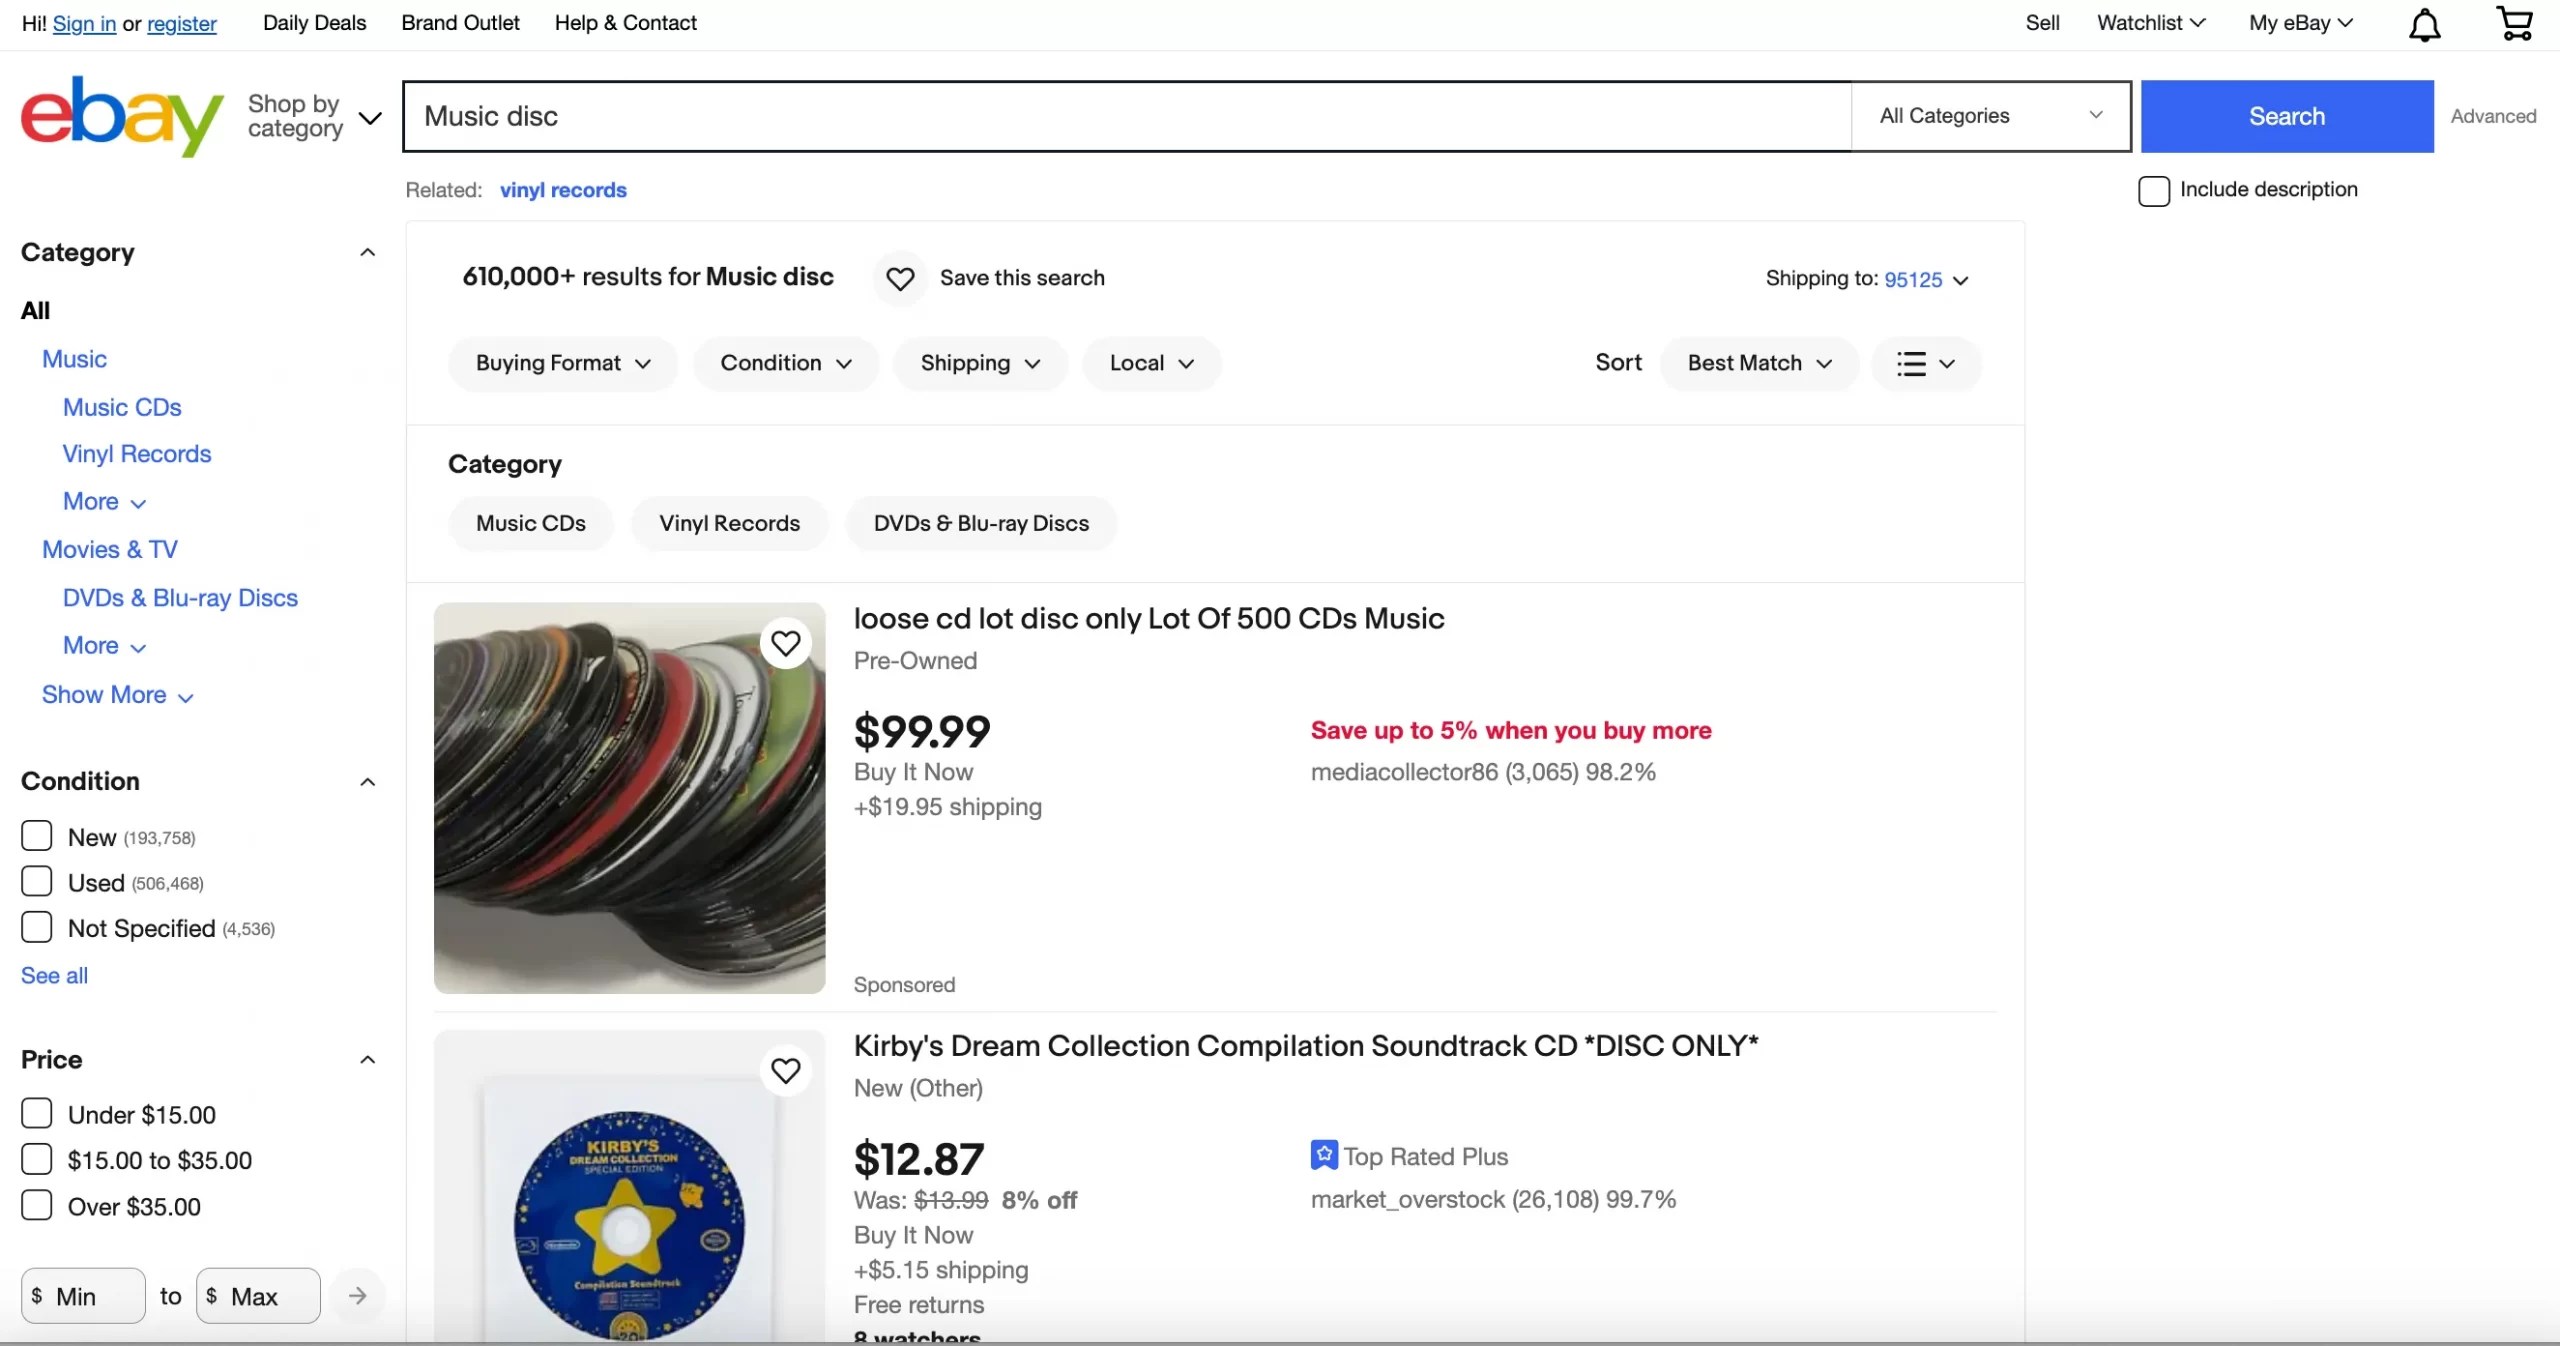
Task: Go to the Sell menu item
Action: tap(2041, 22)
